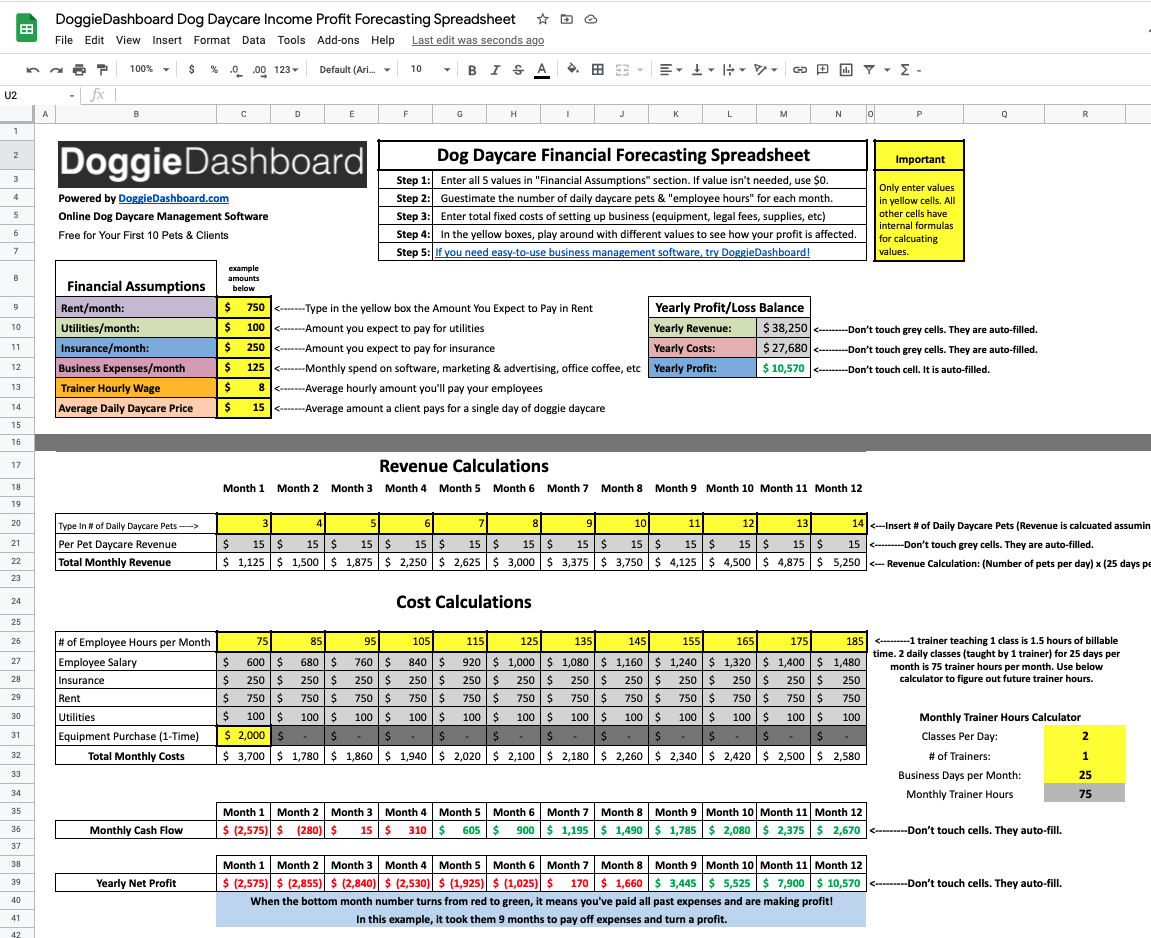Viewport: 1151px width, 938px height.
Task: Click the 'Last edit was seconds ago' link
Action: coord(478,40)
